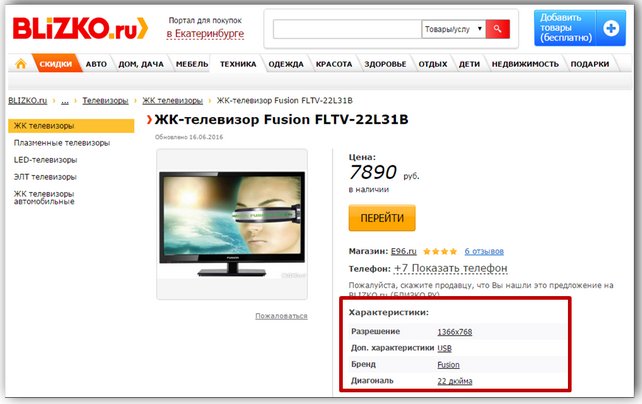This screenshot has height=404, width=642.
Task: Expand the breadcrumb ellipsis link
Action: (65, 101)
